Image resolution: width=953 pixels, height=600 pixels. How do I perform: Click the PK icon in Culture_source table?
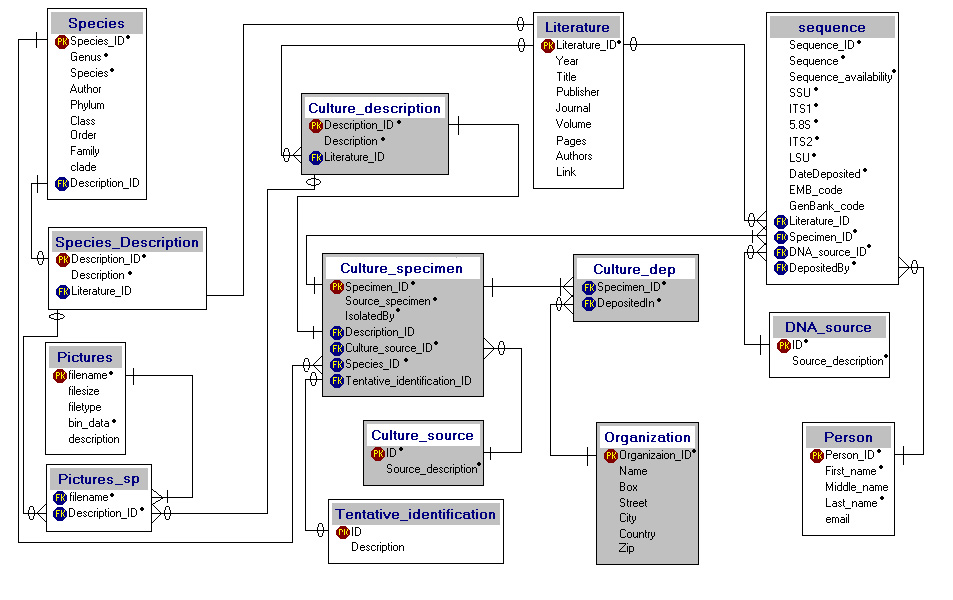[x=377, y=453]
